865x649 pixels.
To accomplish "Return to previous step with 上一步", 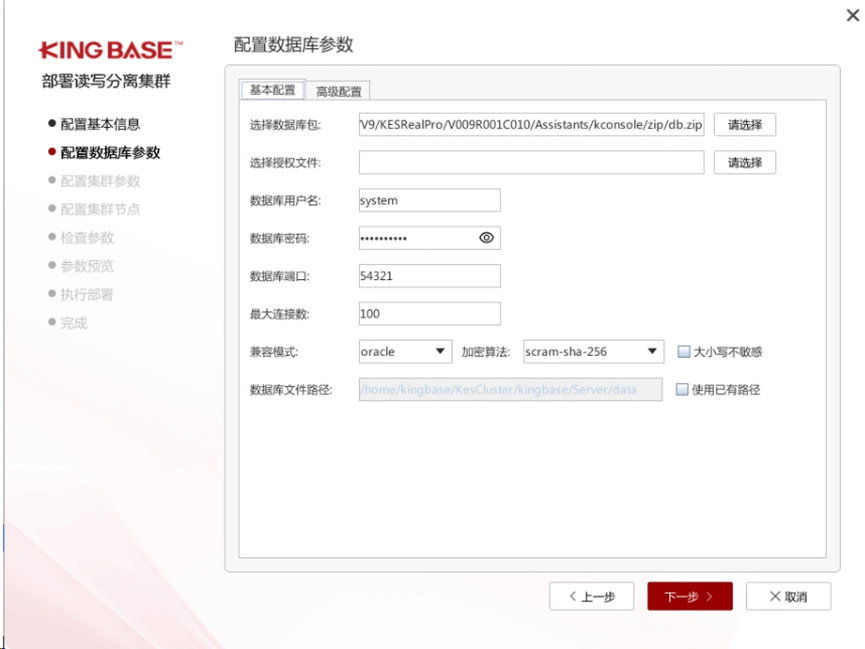I will (x=591, y=596).
